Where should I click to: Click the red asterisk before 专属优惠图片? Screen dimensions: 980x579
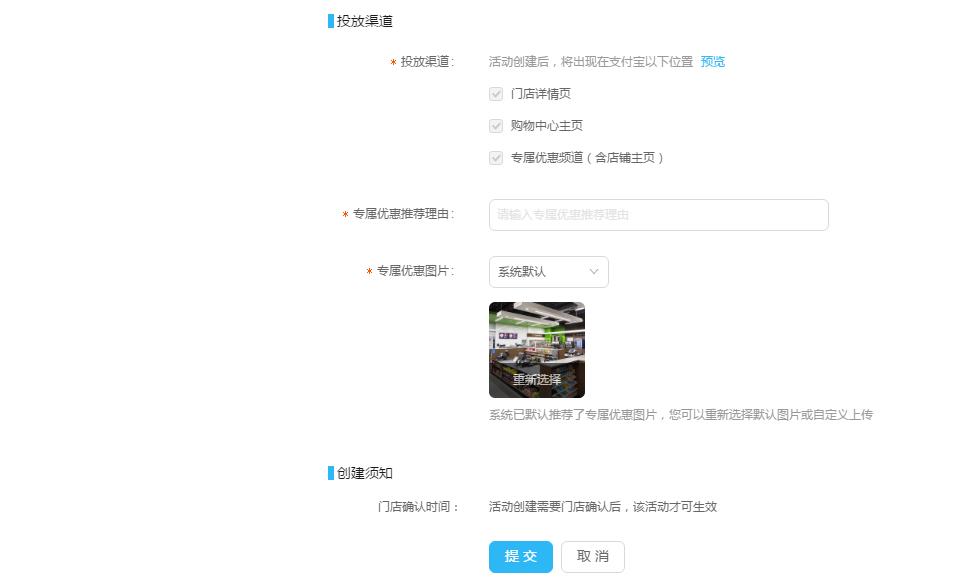(x=369, y=271)
